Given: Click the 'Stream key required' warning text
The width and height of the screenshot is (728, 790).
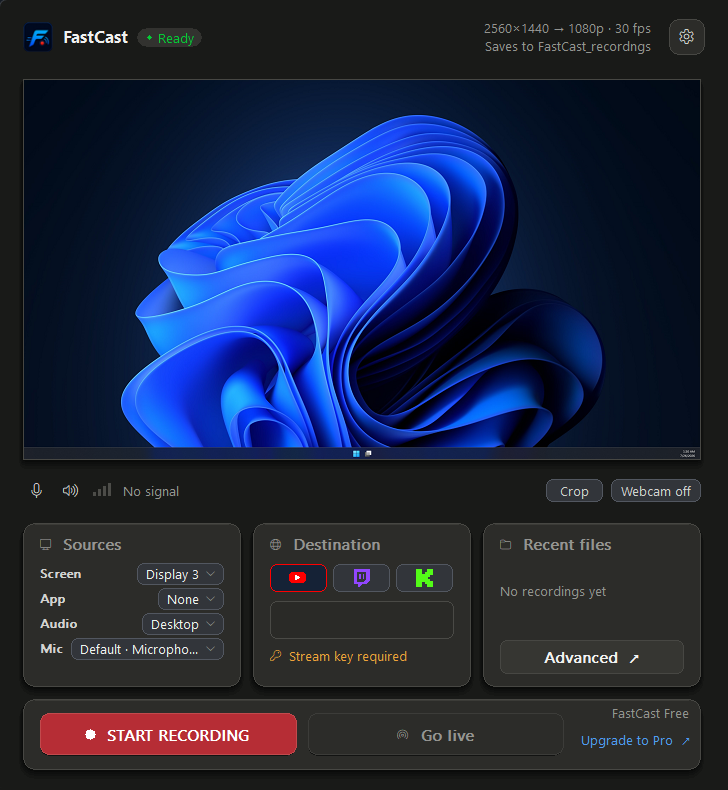Looking at the screenshot, I should tap(348, 656).
